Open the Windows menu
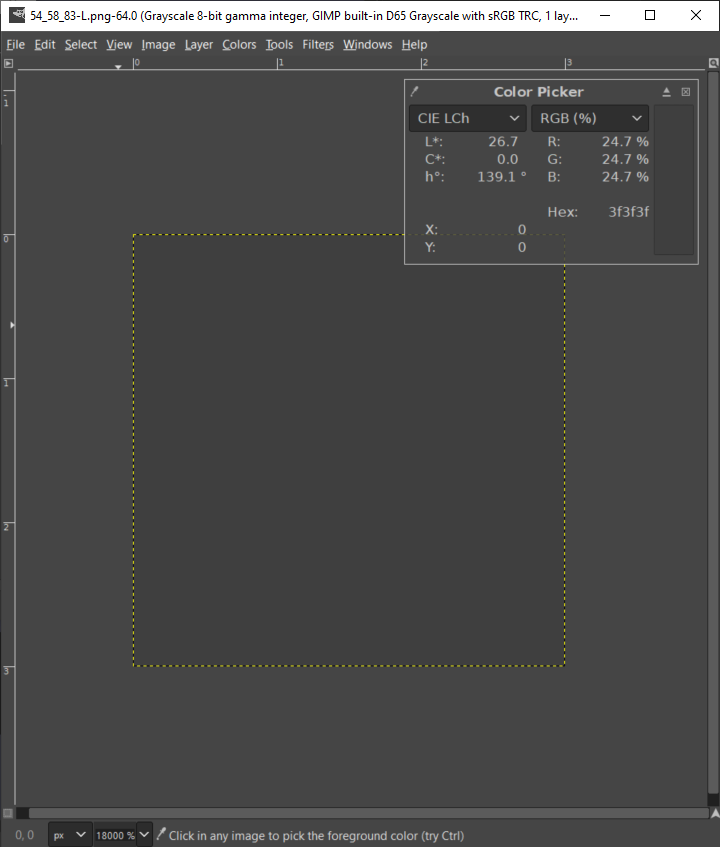Viewport: 720px width, 847px height. 368,45
